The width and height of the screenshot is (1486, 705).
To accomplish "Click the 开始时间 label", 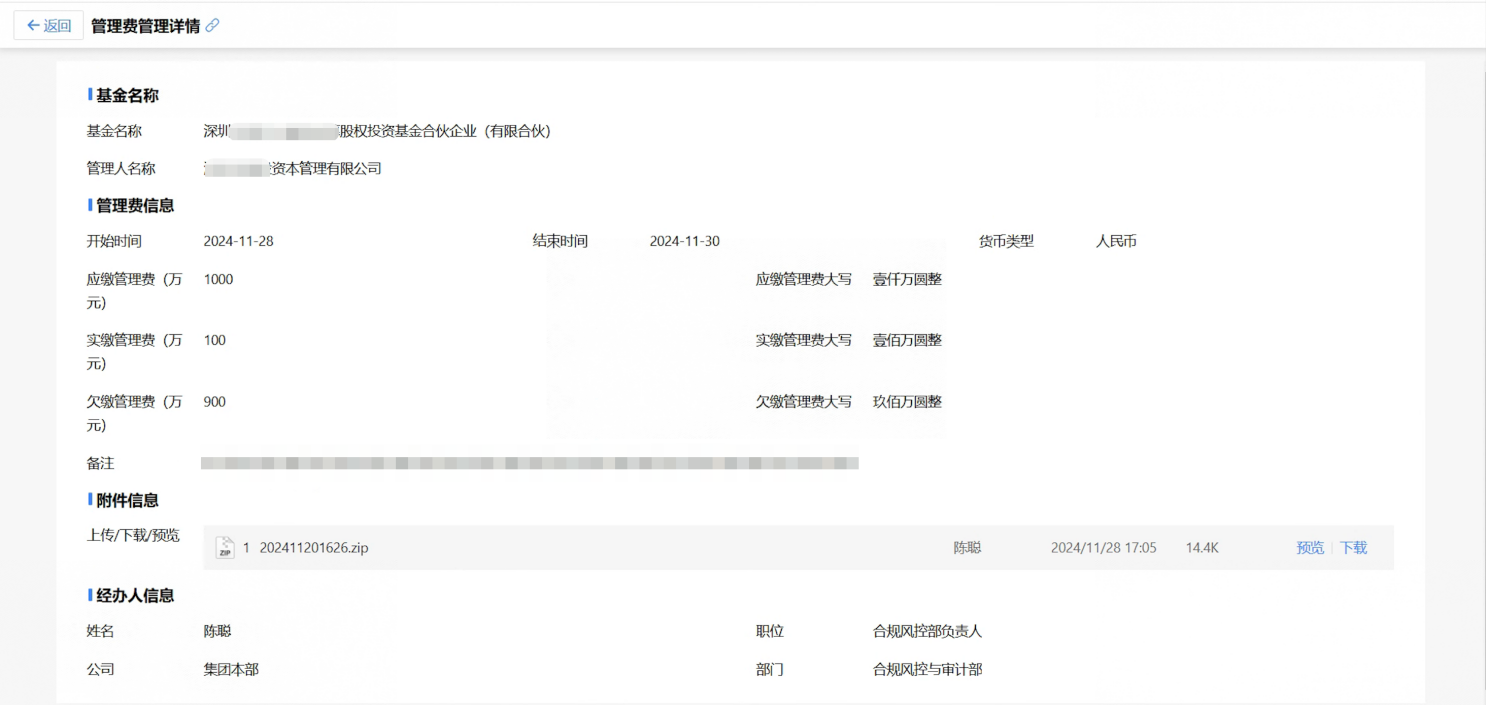I will point(114,241).
